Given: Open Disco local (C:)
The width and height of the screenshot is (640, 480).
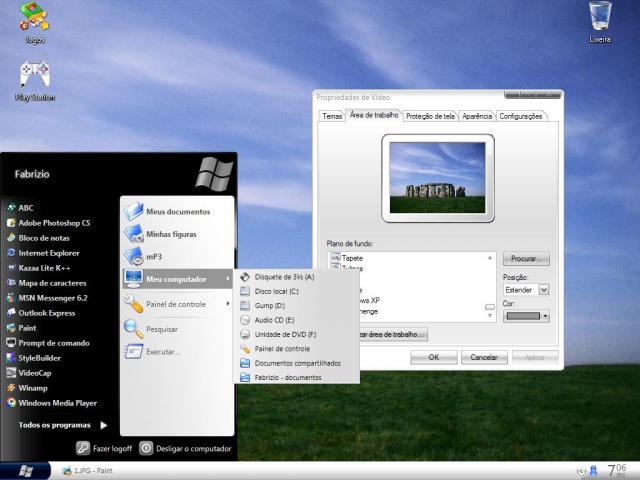Looking at the screenshot, I should point(296,291).
